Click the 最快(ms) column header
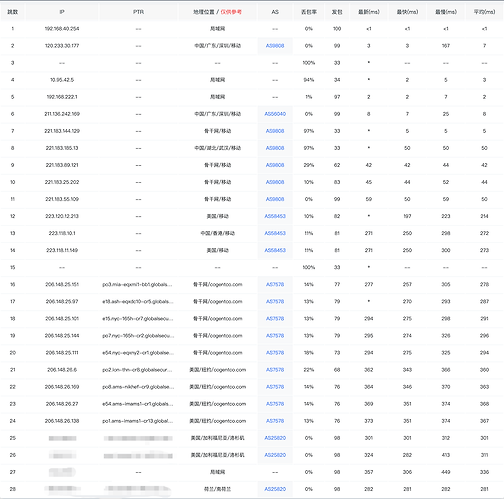 tap(407, 12)
